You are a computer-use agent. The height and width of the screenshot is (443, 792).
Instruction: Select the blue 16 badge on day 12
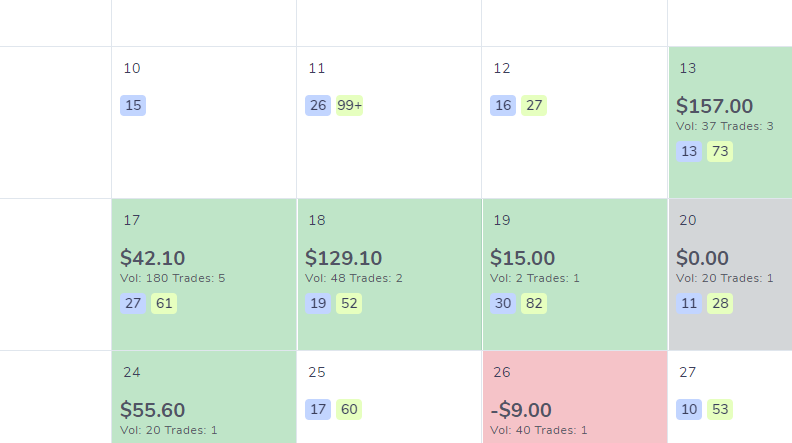pos(503,106)
